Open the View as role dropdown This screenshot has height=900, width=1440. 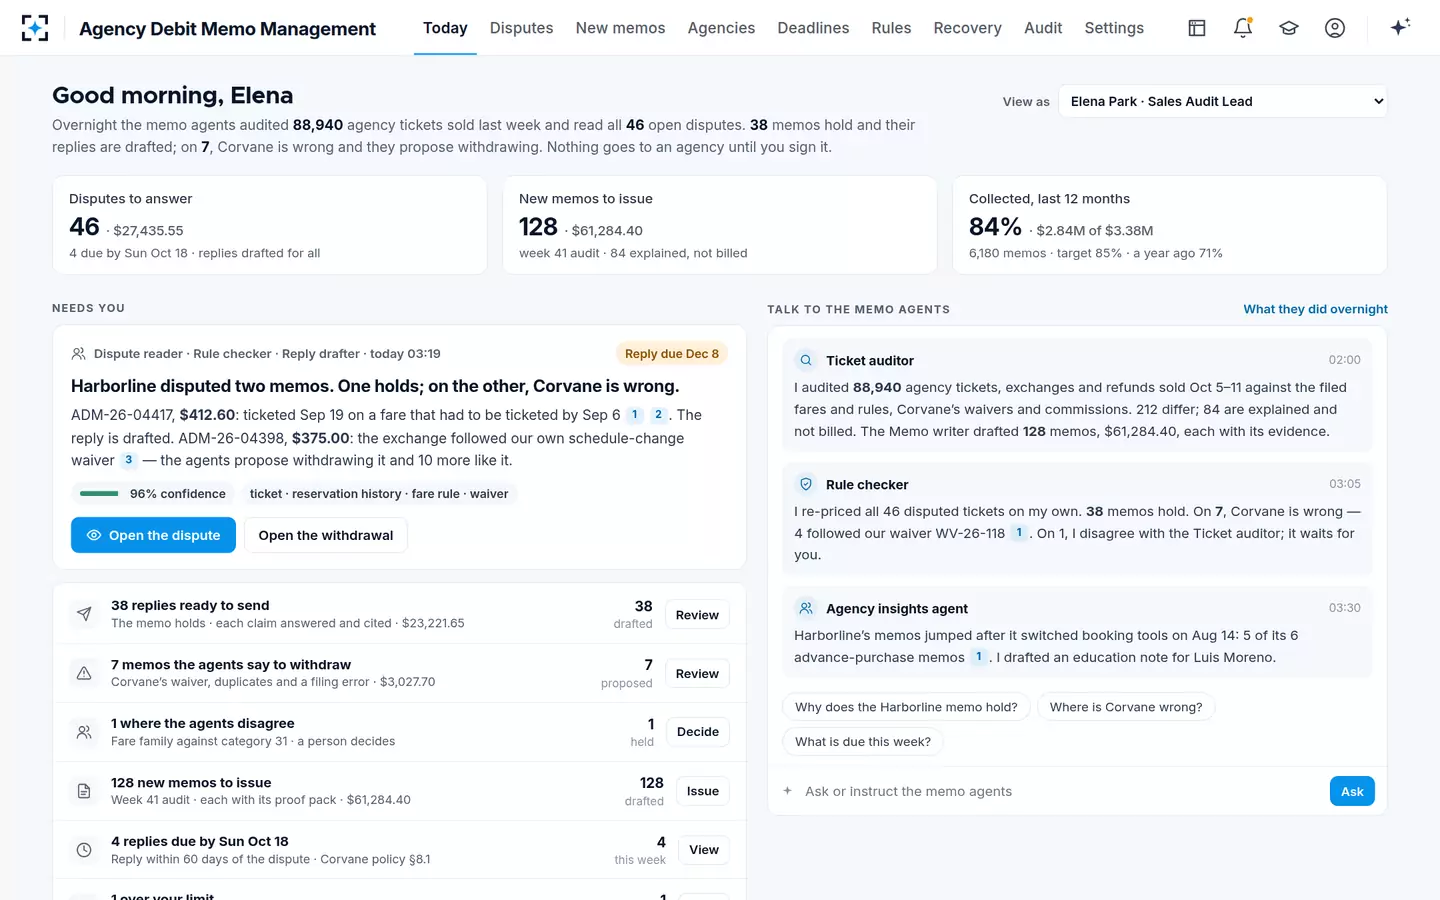point(1222,101)
